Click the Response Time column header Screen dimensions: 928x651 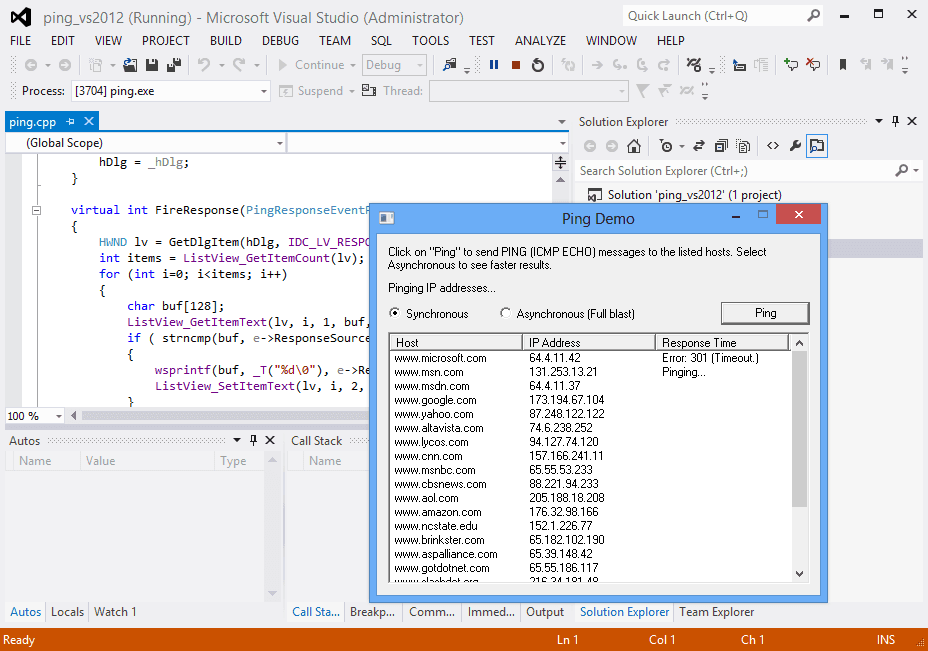coord(722,342)
